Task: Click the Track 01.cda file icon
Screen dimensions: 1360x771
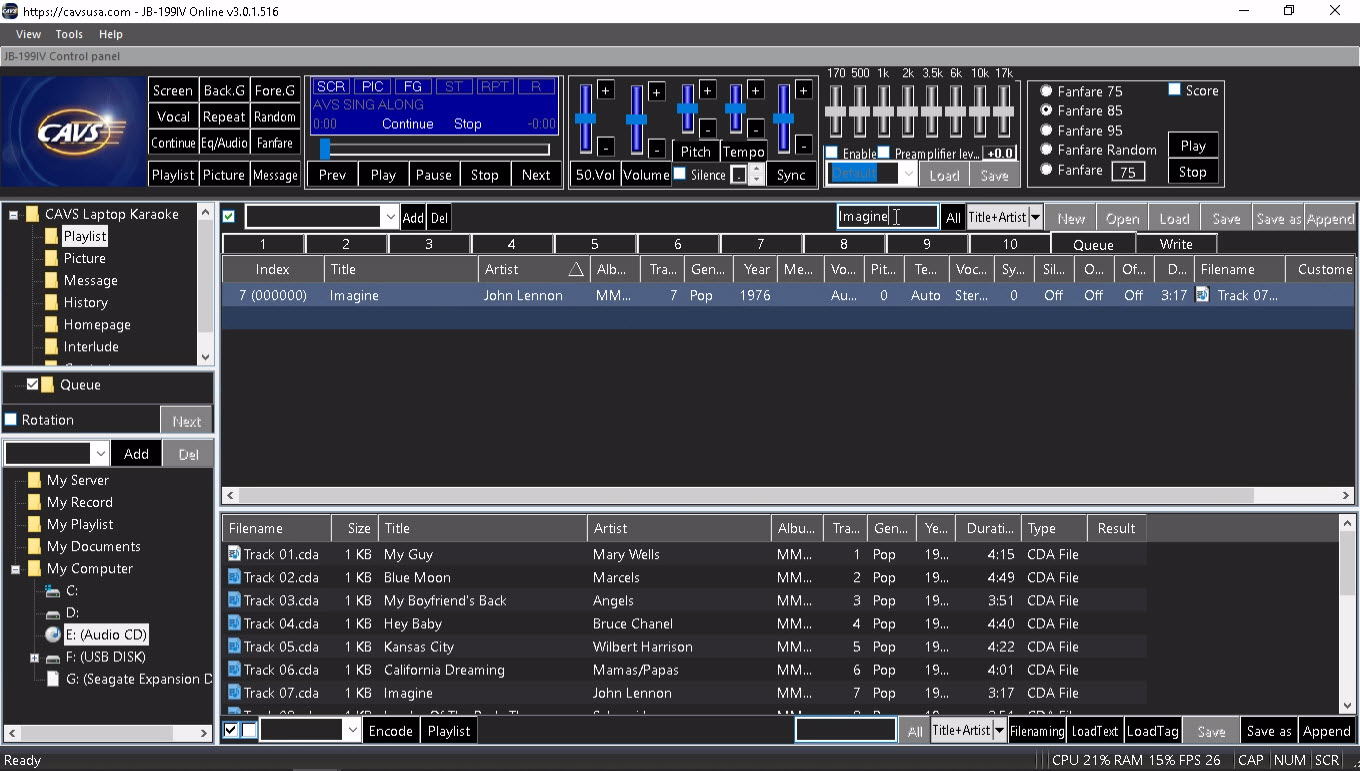Action: point(235,554)
